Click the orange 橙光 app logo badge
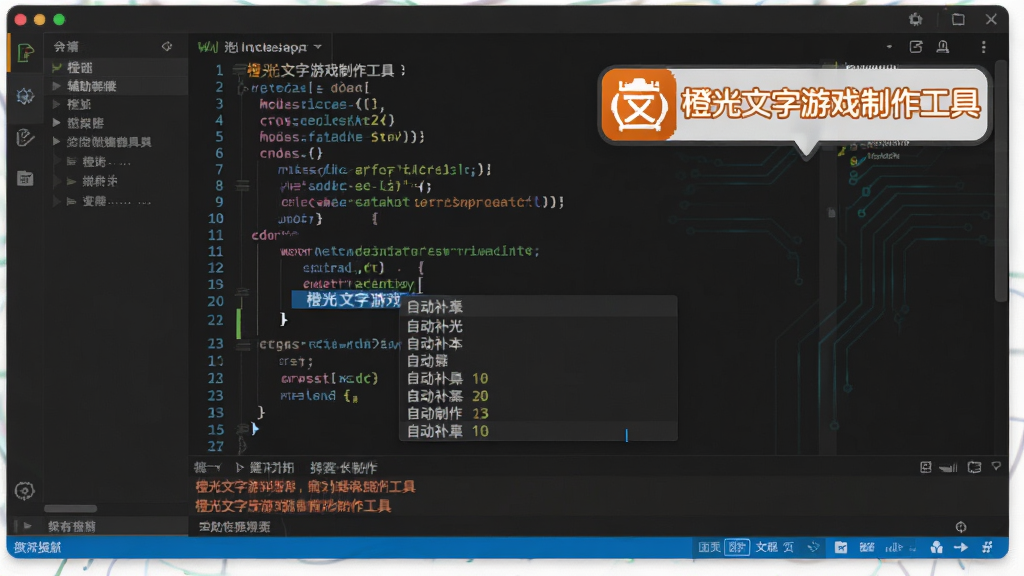This screenshot has width=1024, height=576. click(x=639, y=104)
